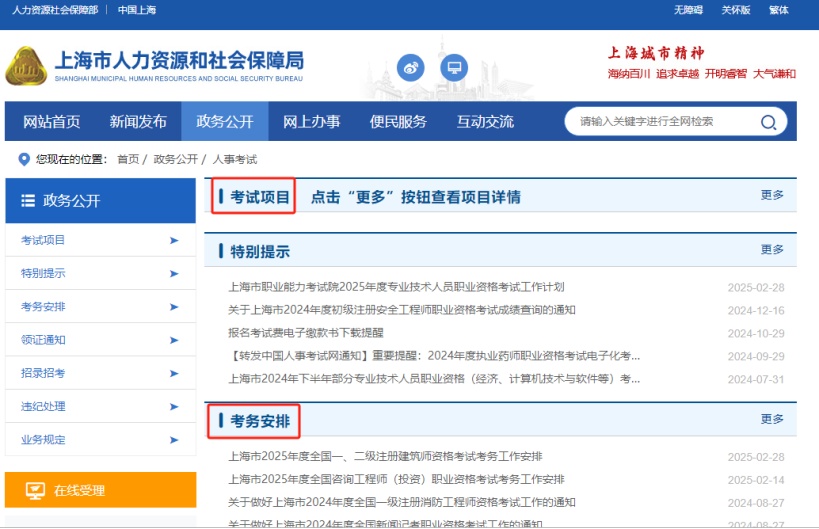This screenshot has height=529, width=819.
Task: Open the 网上办事 navigation tab
Action: coord(311,122)
